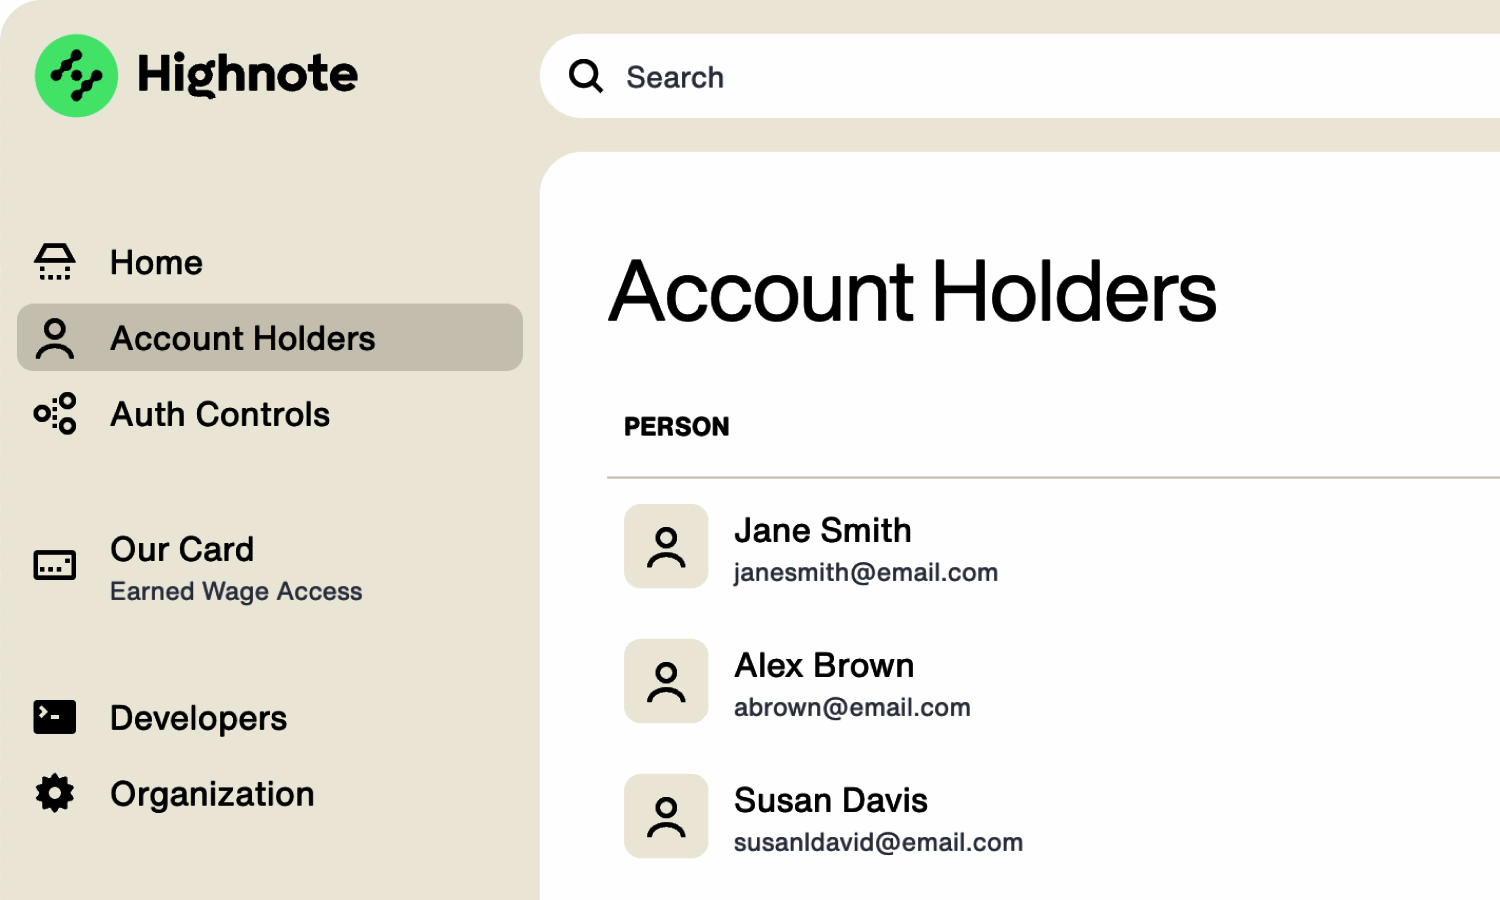The image size is (1500, 900).
Task: Open the Developers section
Action: [x=199, y=718]
